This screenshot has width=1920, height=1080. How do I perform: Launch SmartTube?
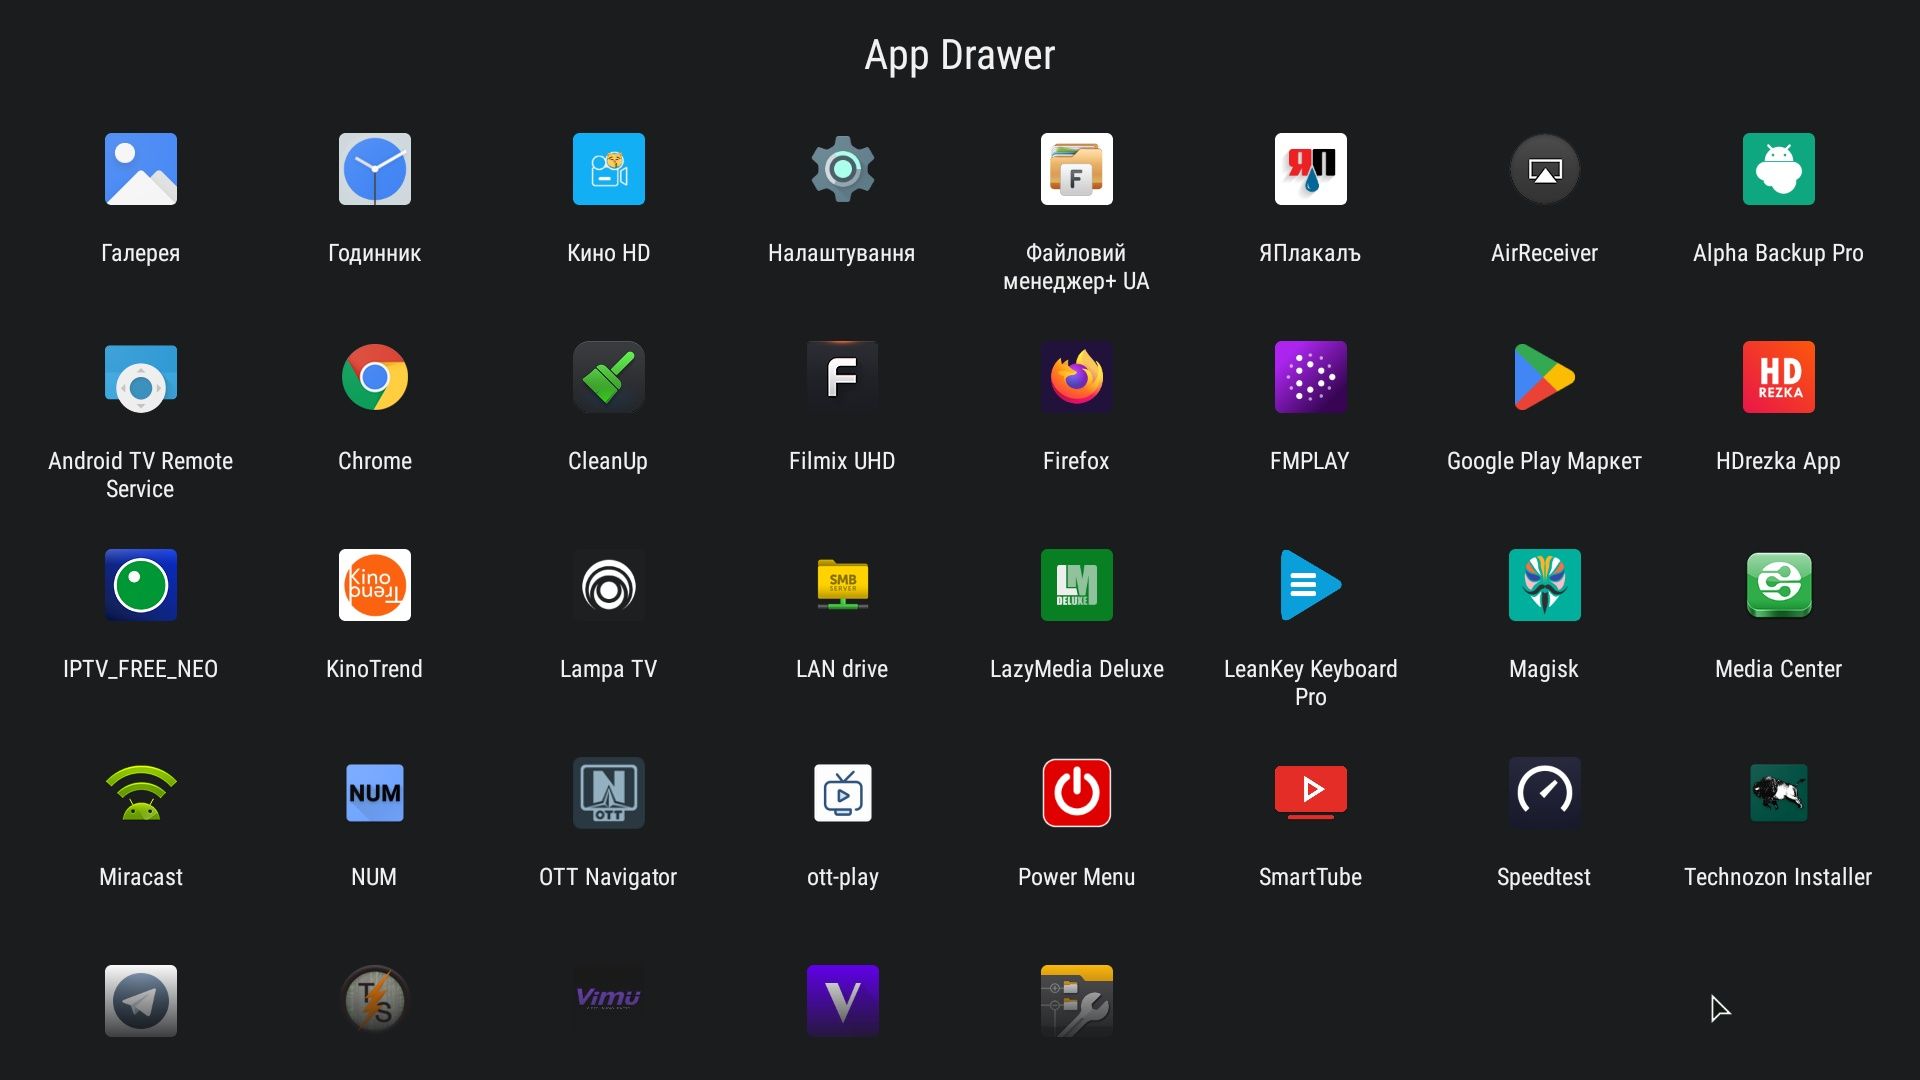[1311, 793]
